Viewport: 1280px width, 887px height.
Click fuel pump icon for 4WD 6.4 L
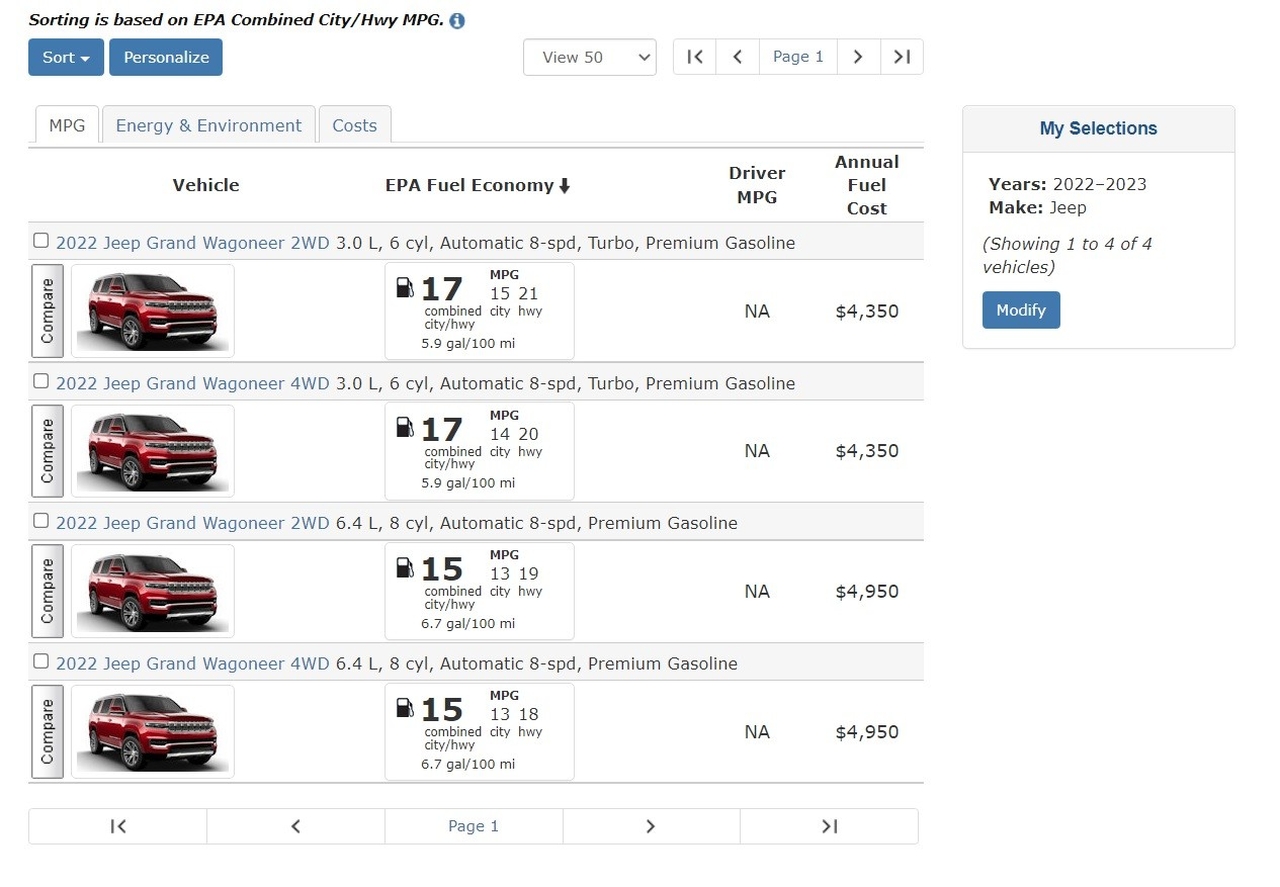pyautogui.click(x=404, y=709)
